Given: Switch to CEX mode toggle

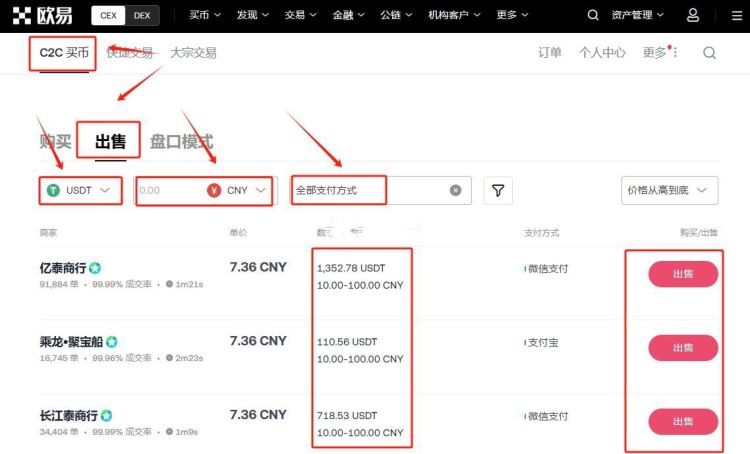Looking at the screenshot, I should coord(109,15).
